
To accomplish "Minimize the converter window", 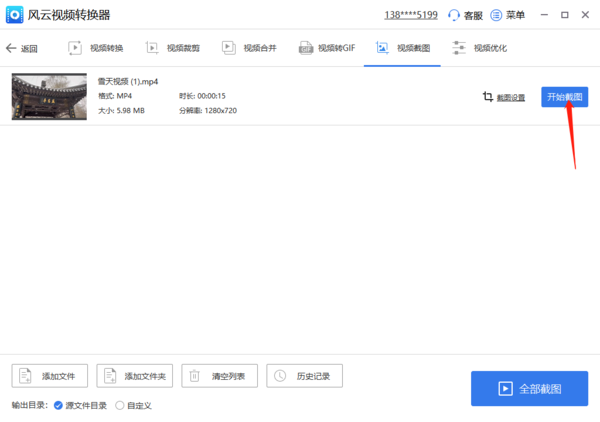I will (x=544, y=15).
